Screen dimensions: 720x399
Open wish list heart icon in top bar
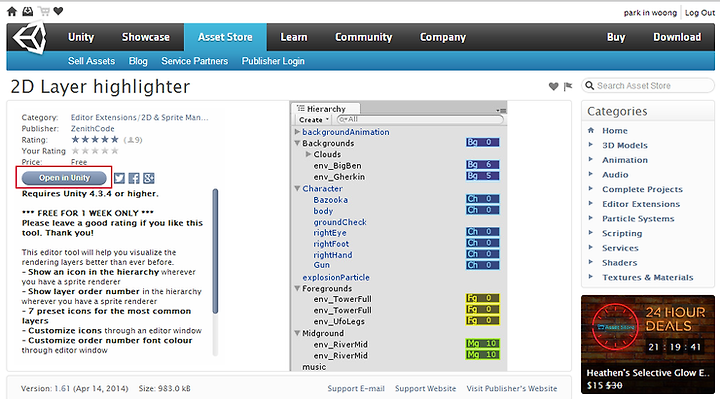pyautogui.click(x=58, y=11)
